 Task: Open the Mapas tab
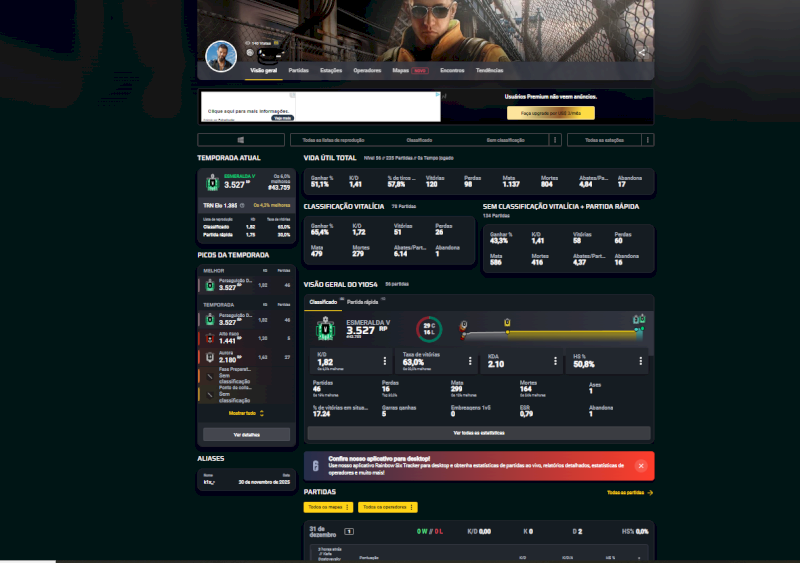click(x=401, y=70)
